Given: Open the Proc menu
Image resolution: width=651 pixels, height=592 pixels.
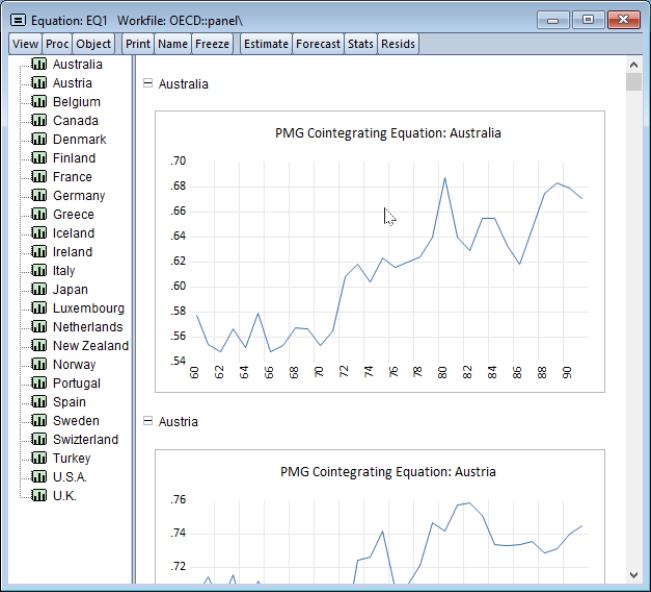Looking at the screenshot, I should (57, 43).
